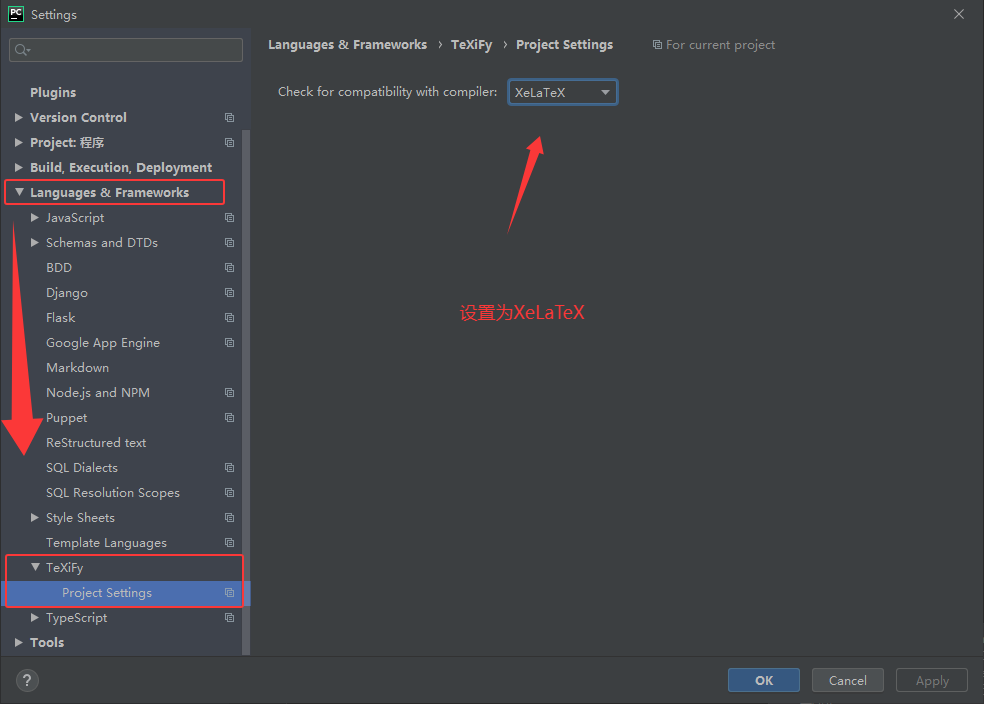
Task: Open the compiler compatibility dropdown showing XeLaTeX
Action: pos(563,92)
